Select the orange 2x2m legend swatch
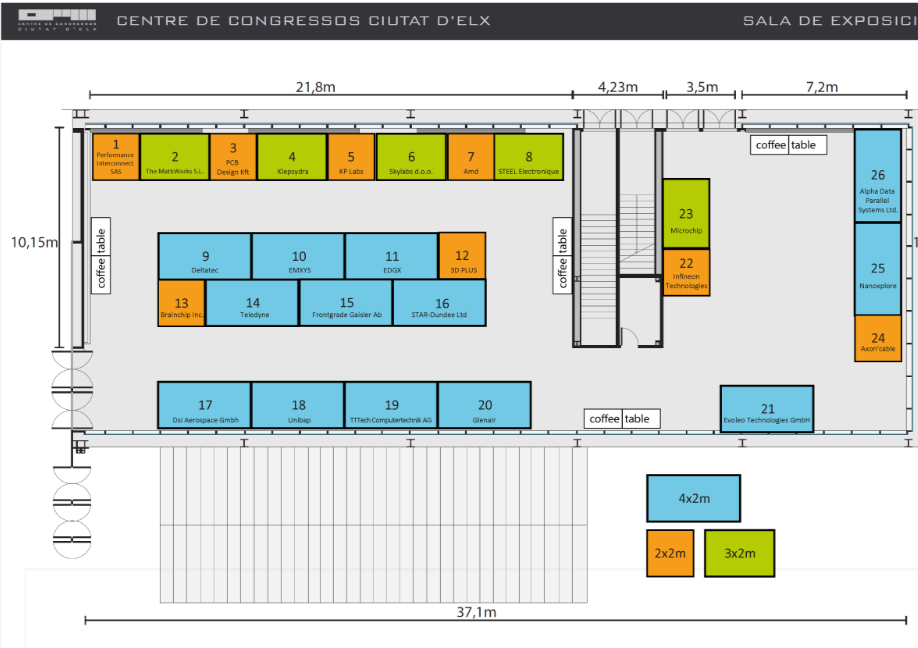The height and width of the screenshot is (648, 918). point(670,553)
